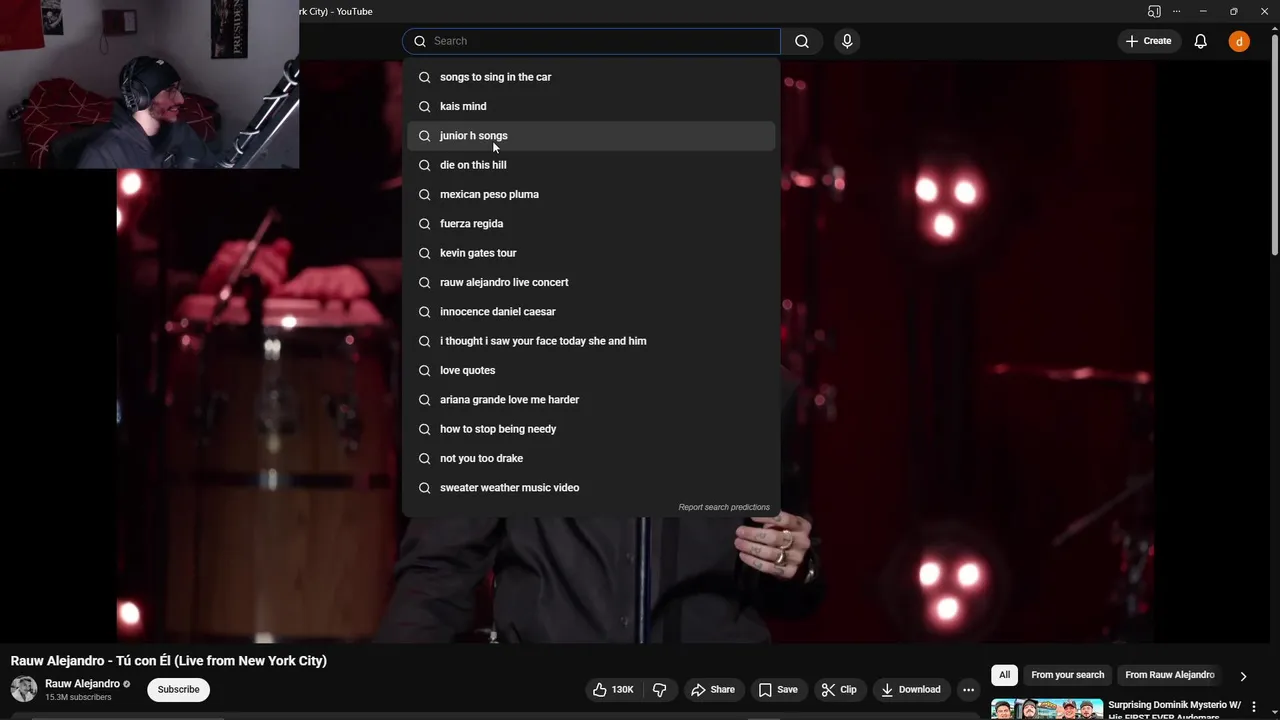Save the video to a playlist
This screenshot has height=720, width=1280.
(x=778, y=689)
